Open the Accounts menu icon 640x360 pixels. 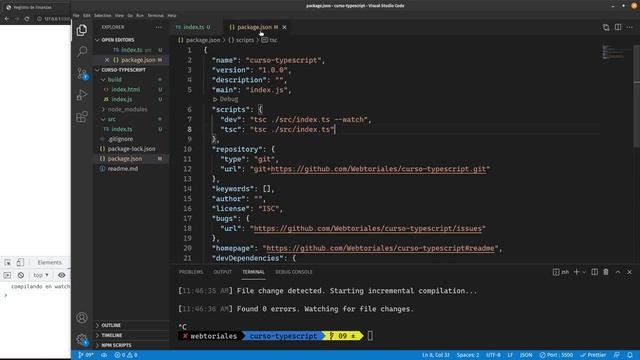(82, 317)
